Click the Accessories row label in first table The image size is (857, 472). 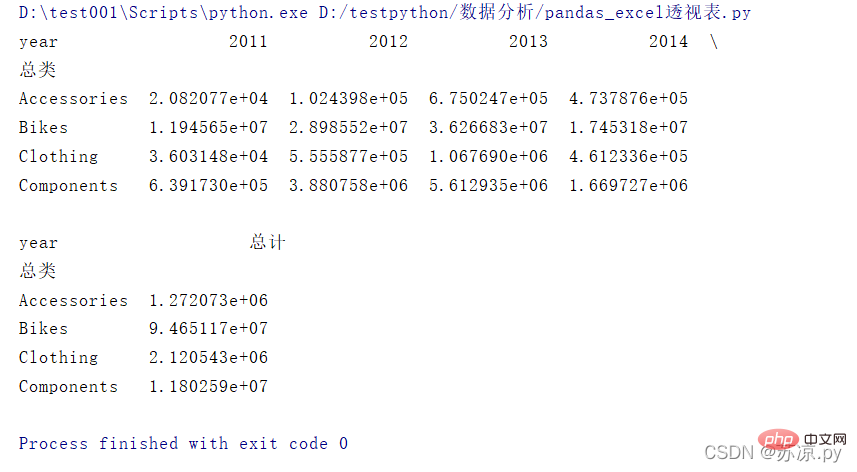tap(73, 99)
